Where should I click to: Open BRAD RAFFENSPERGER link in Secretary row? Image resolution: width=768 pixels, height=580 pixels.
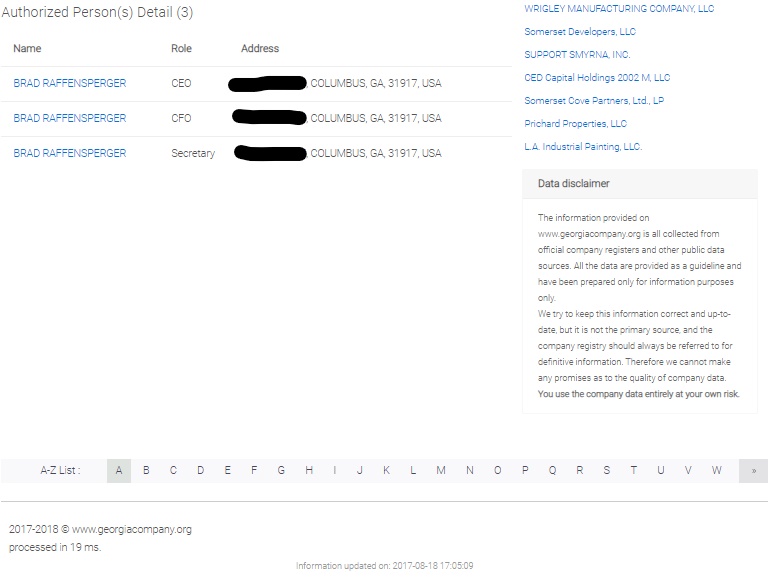(x=70, y=153)
